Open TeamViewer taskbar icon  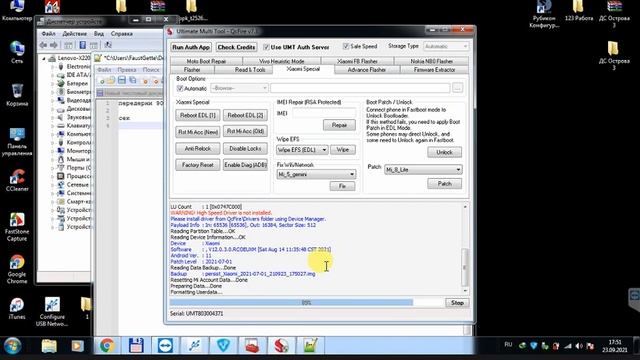coord(165,346)
